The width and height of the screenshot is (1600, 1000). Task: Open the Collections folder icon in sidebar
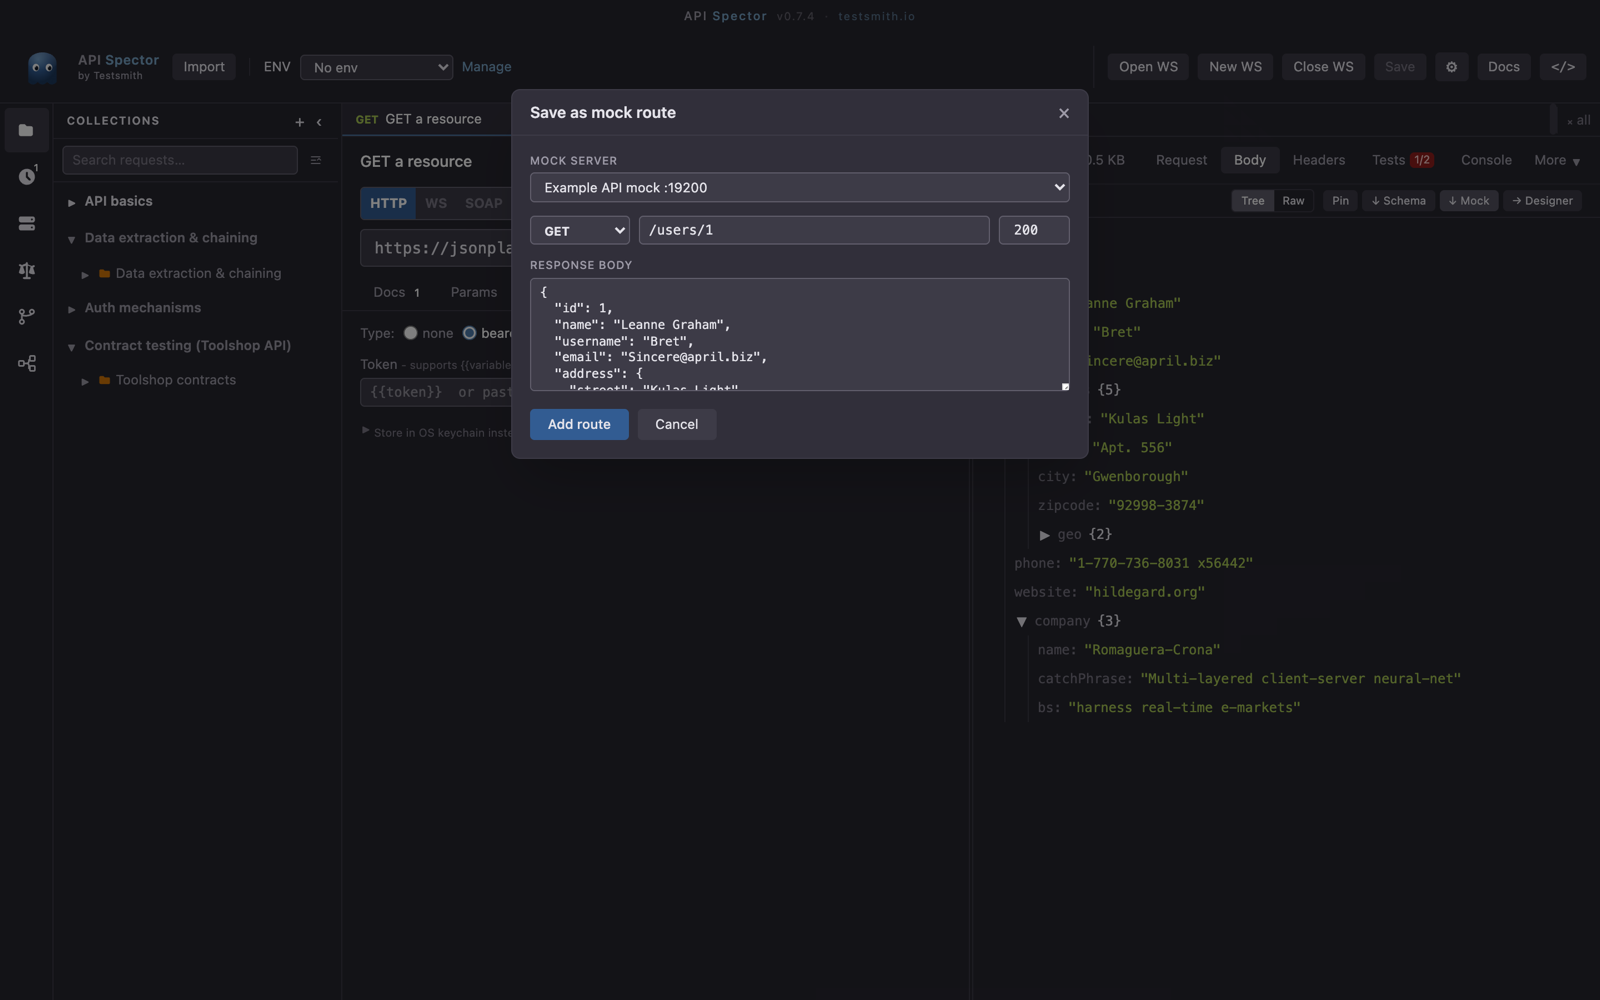coord(27,130)
